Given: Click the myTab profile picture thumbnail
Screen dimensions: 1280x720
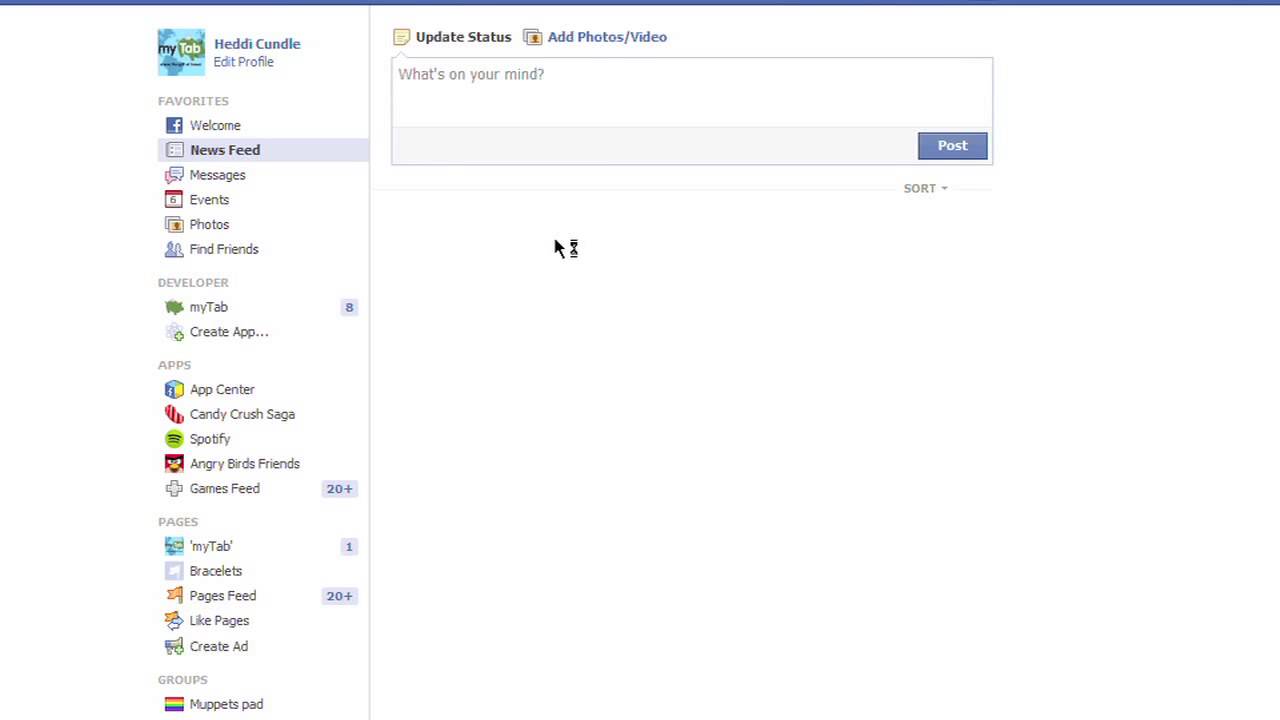Looking at the screenshot, I should [x=181, y=52].
